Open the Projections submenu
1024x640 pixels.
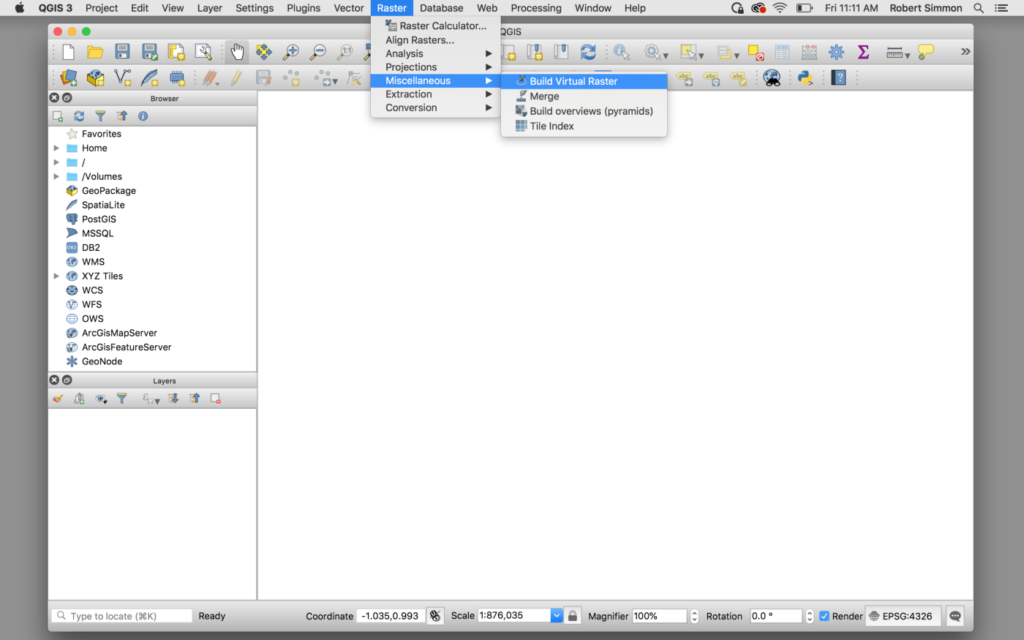coord(436,67)
